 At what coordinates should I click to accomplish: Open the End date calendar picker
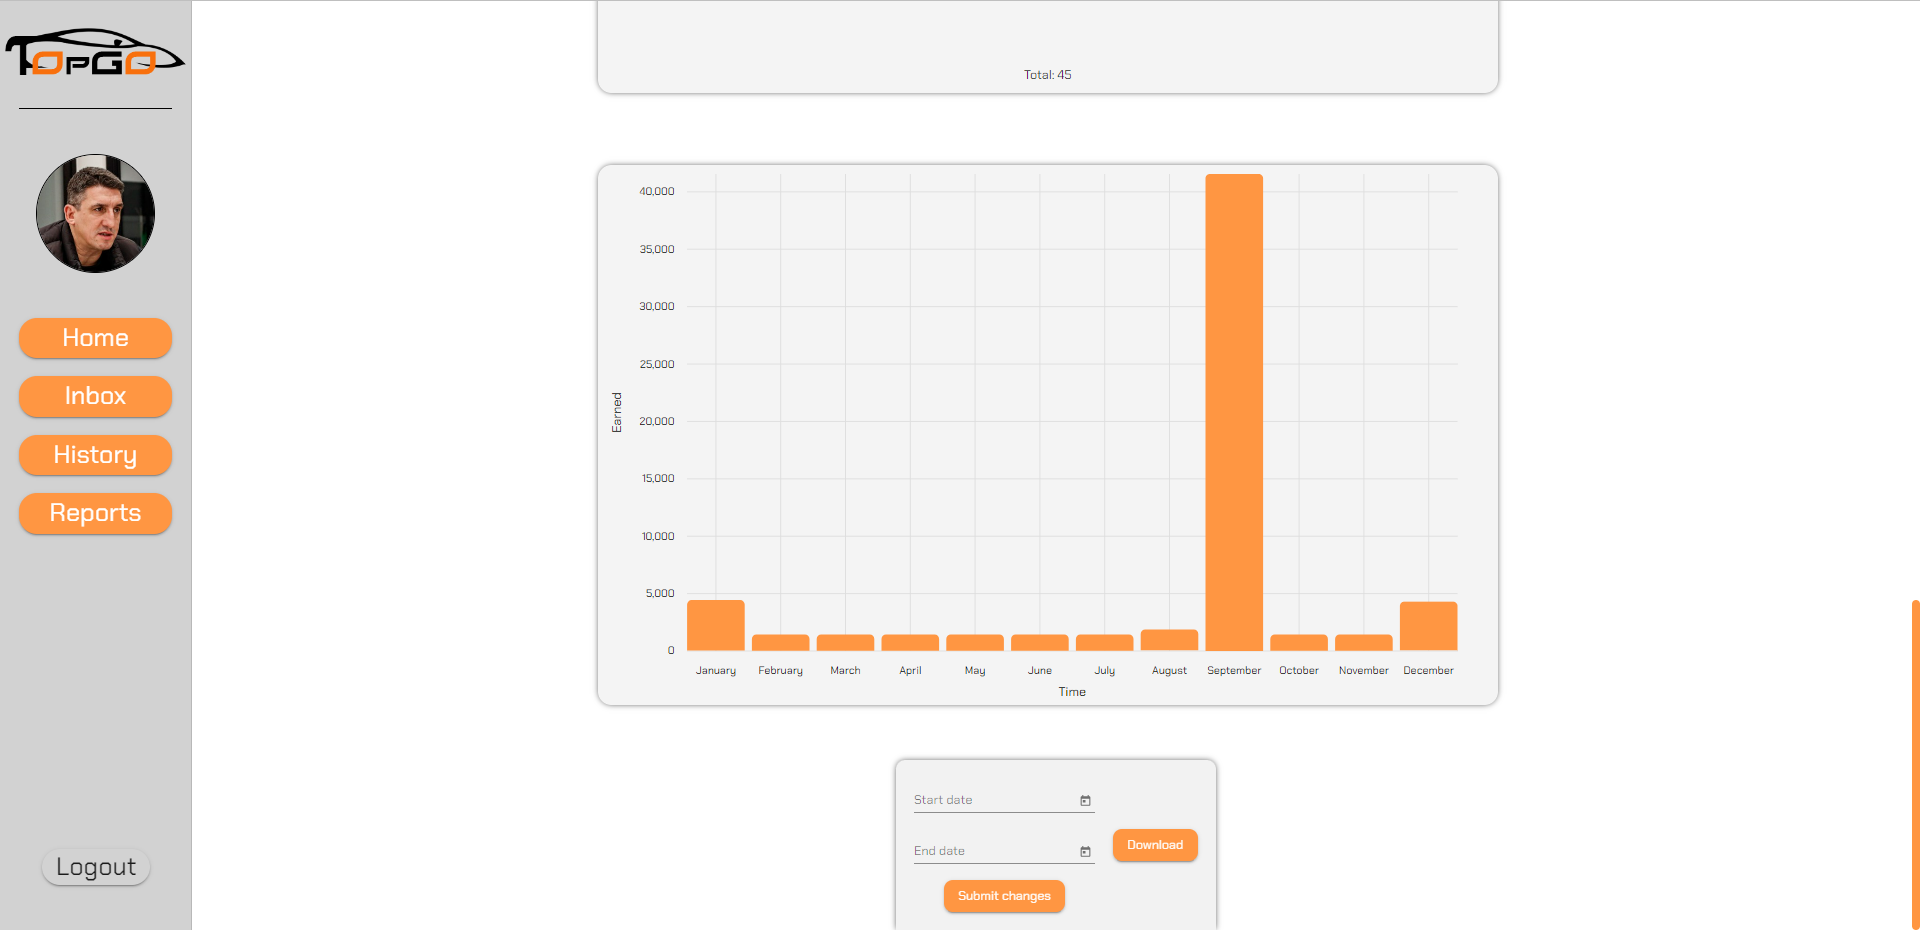tap(1085, 852)
